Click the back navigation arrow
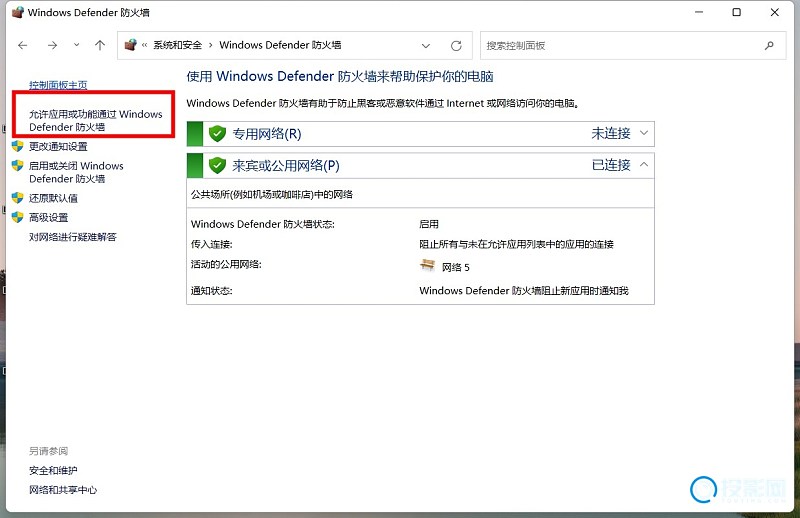Viewport: 800px width, 518px height. pyautogui.click(x=23, y=45)
